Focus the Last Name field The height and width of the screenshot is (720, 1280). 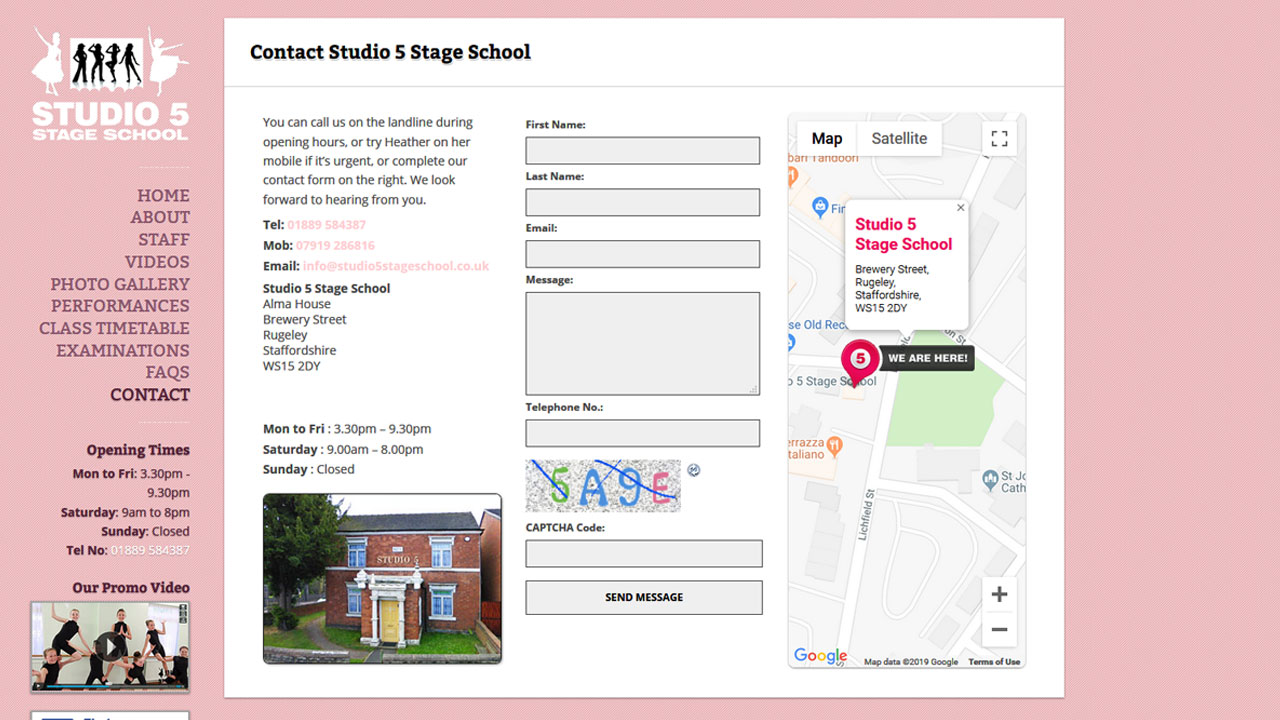click(643, 202)
